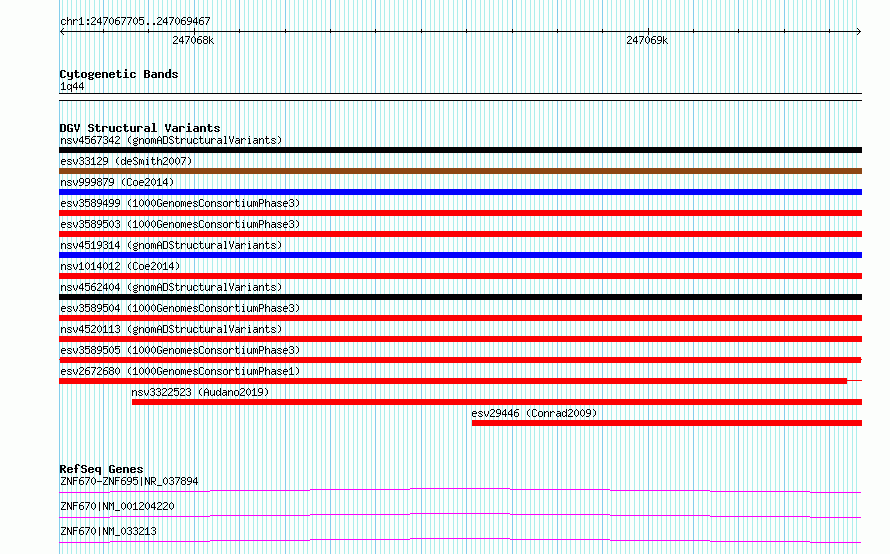Click nsv3322523 (Audano2019) label

click(200, 392)
